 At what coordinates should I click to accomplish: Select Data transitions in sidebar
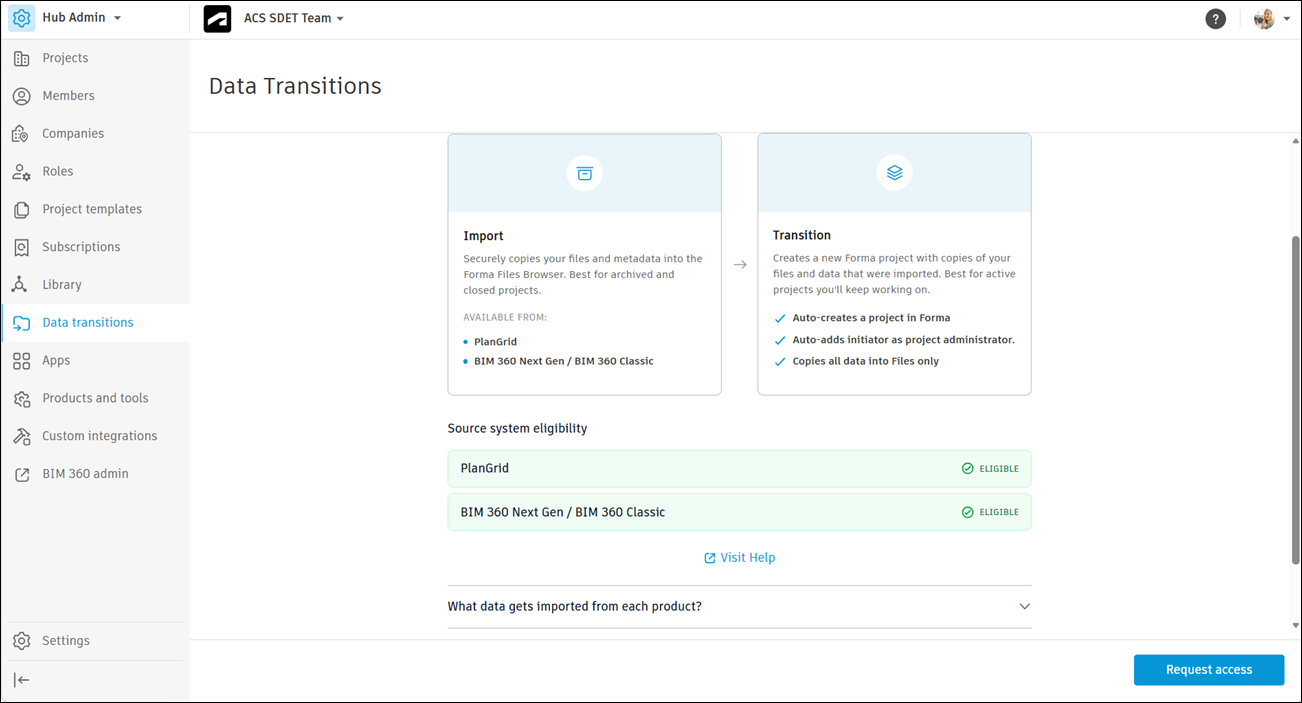(x=88, y=323)
